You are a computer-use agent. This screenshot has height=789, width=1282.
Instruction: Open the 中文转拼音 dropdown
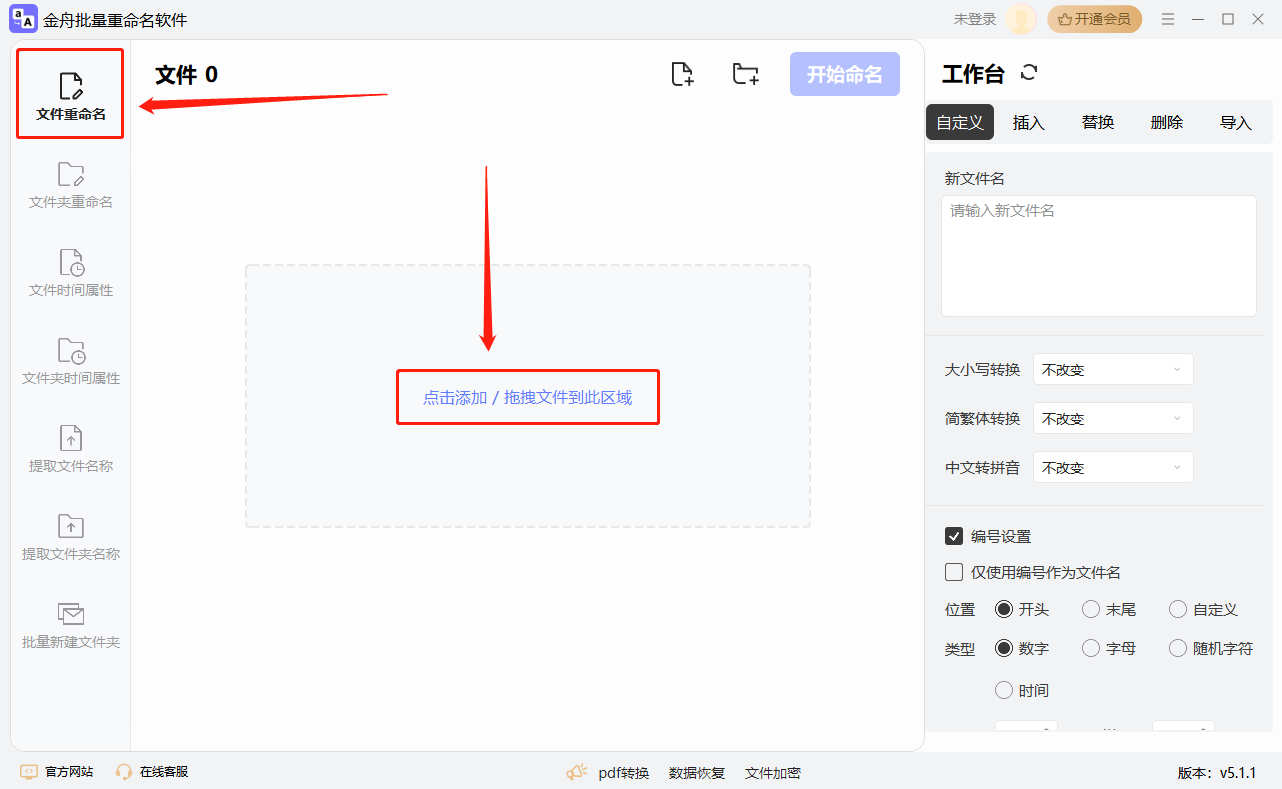pyautogui.click(x=1113, y=467)
